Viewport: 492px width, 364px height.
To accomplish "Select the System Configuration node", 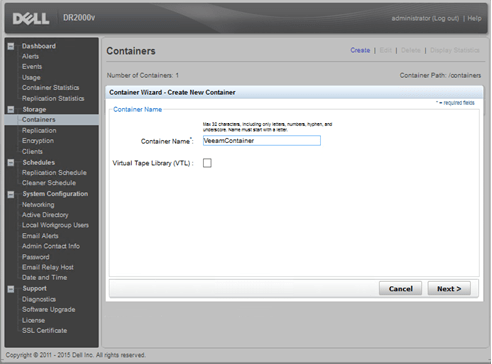I will coord(55,194).
